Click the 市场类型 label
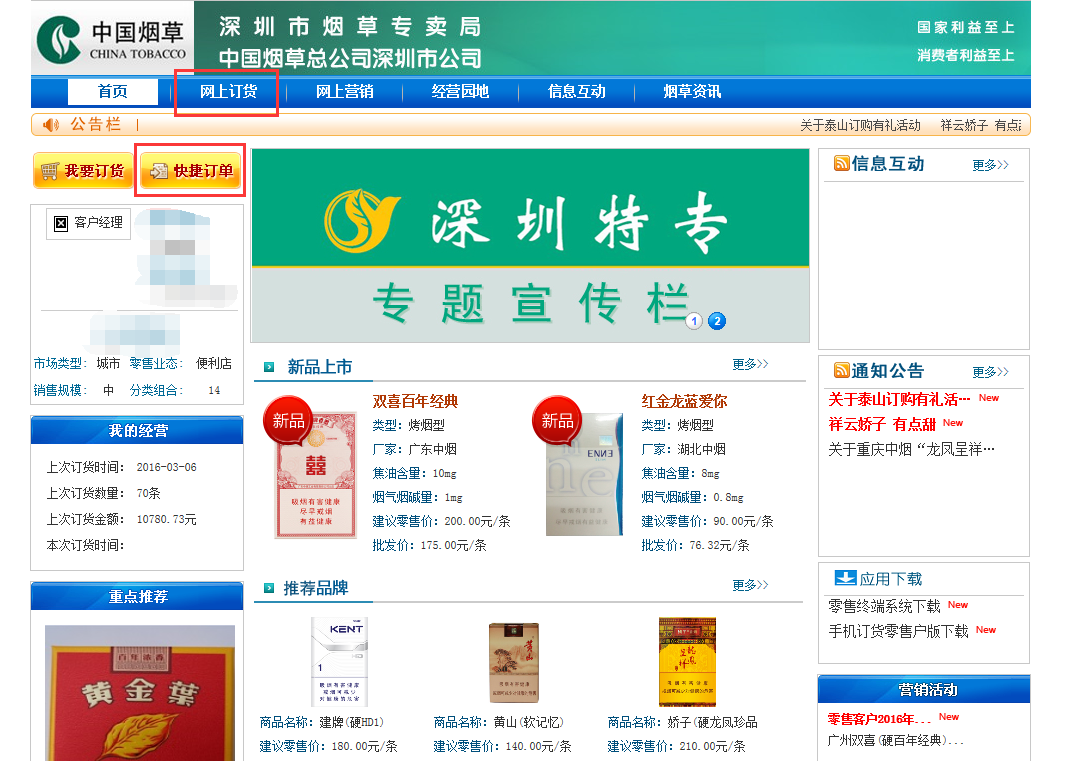Viewport: 1068px width, 761px height. tap(61, 364)
